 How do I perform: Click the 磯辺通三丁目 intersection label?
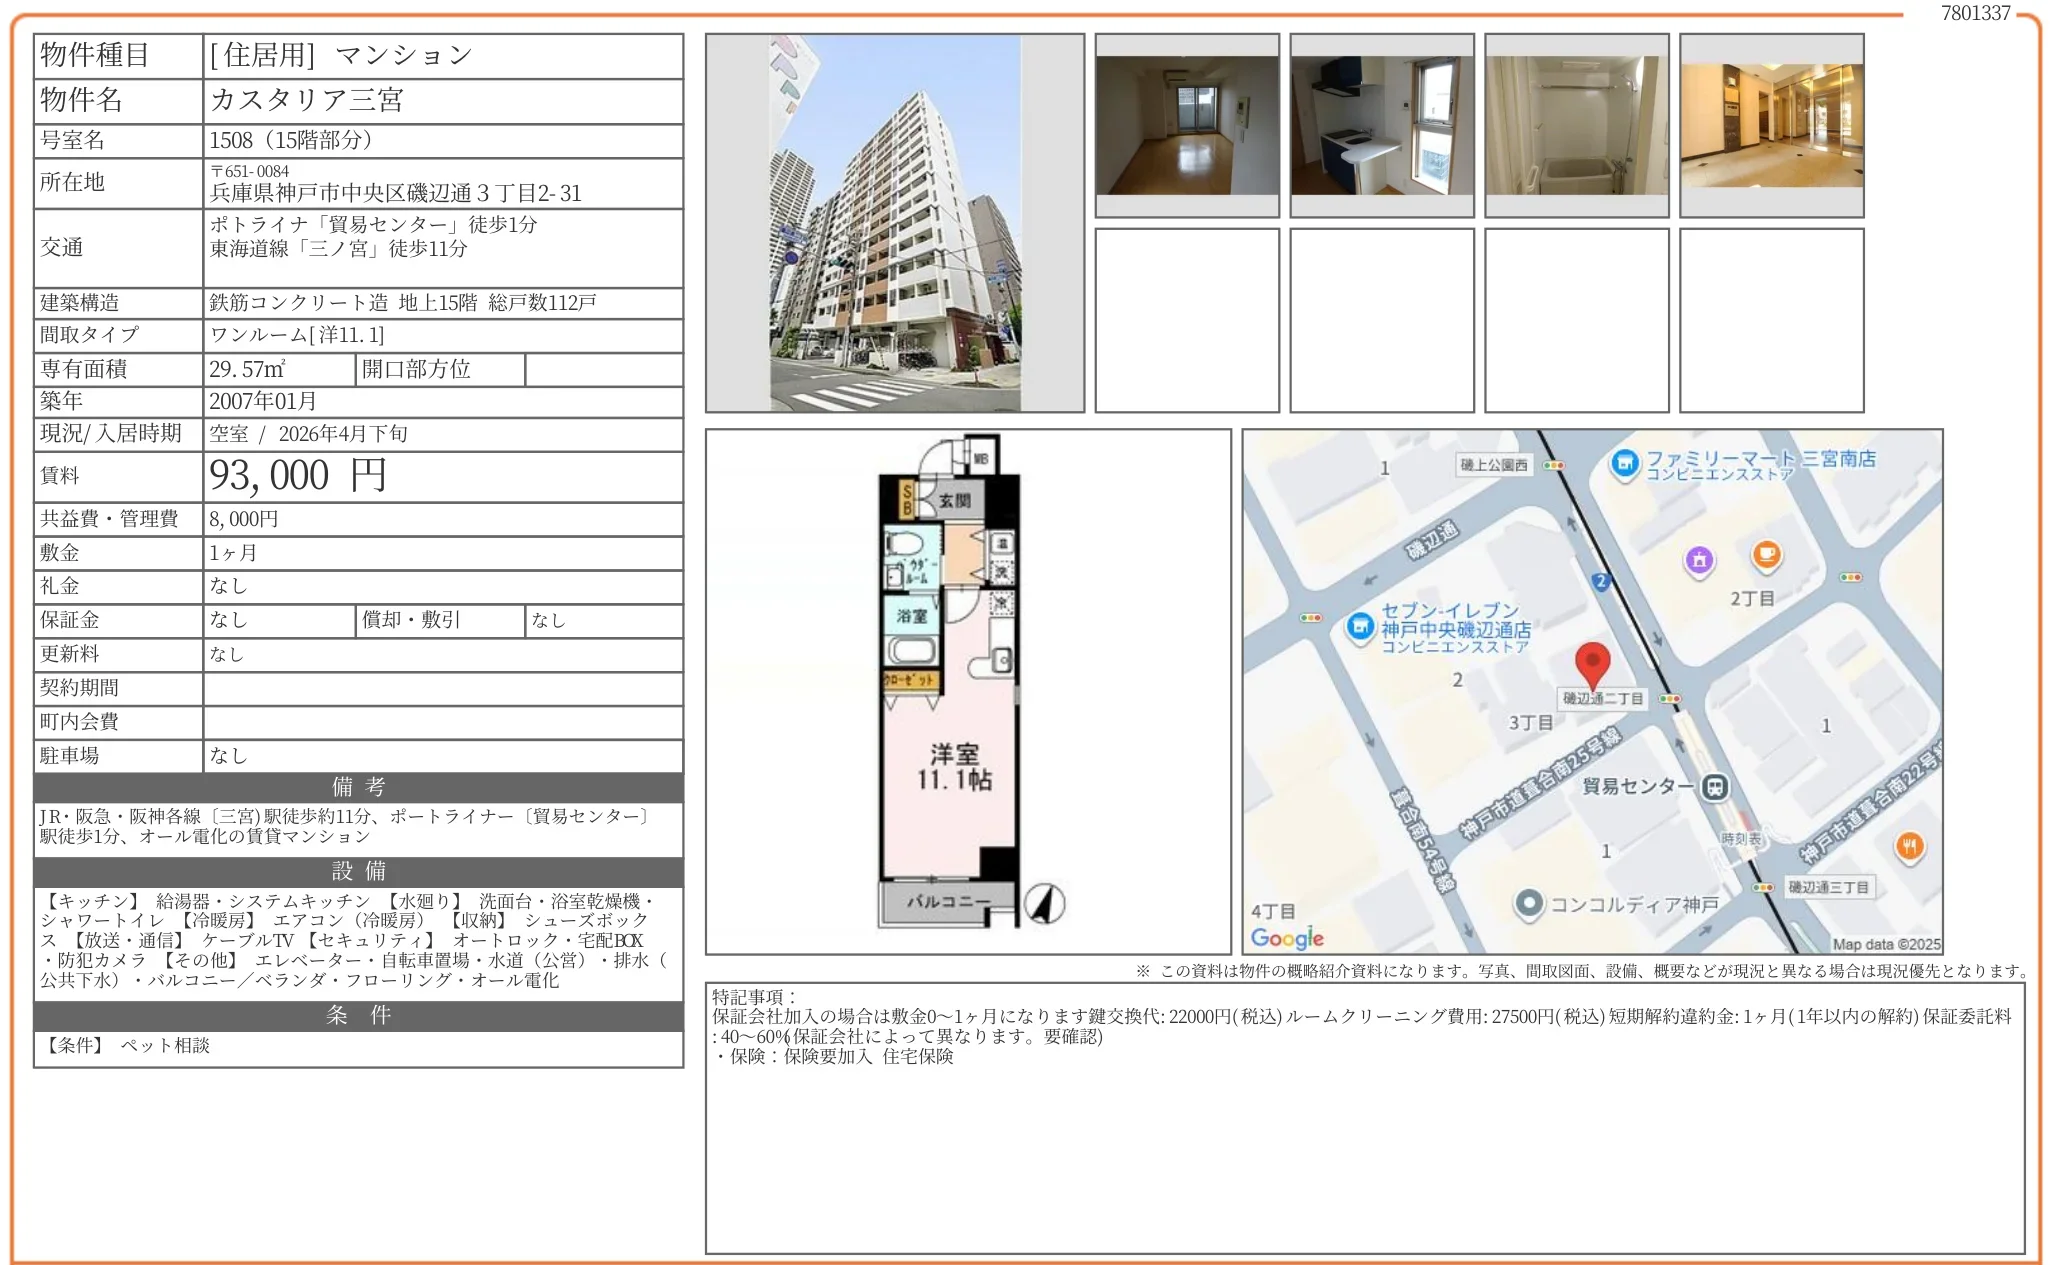click(x=1828, y=887)
